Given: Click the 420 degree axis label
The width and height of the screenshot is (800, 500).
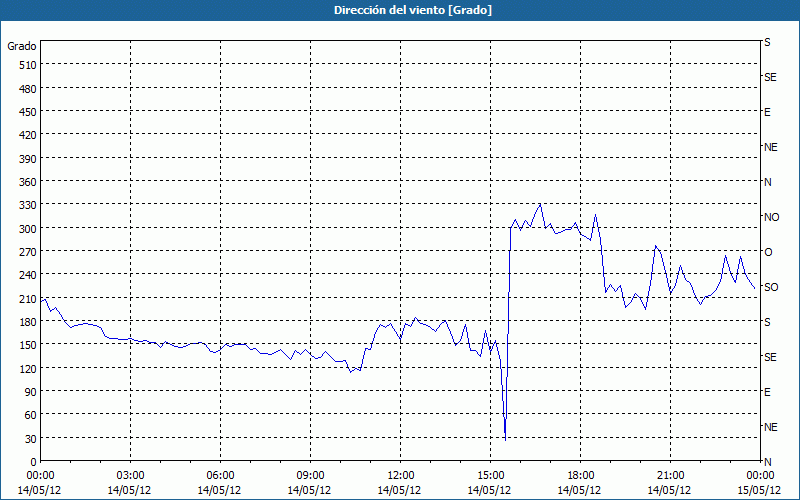Looking at the screenshot, I should point(28,135).
